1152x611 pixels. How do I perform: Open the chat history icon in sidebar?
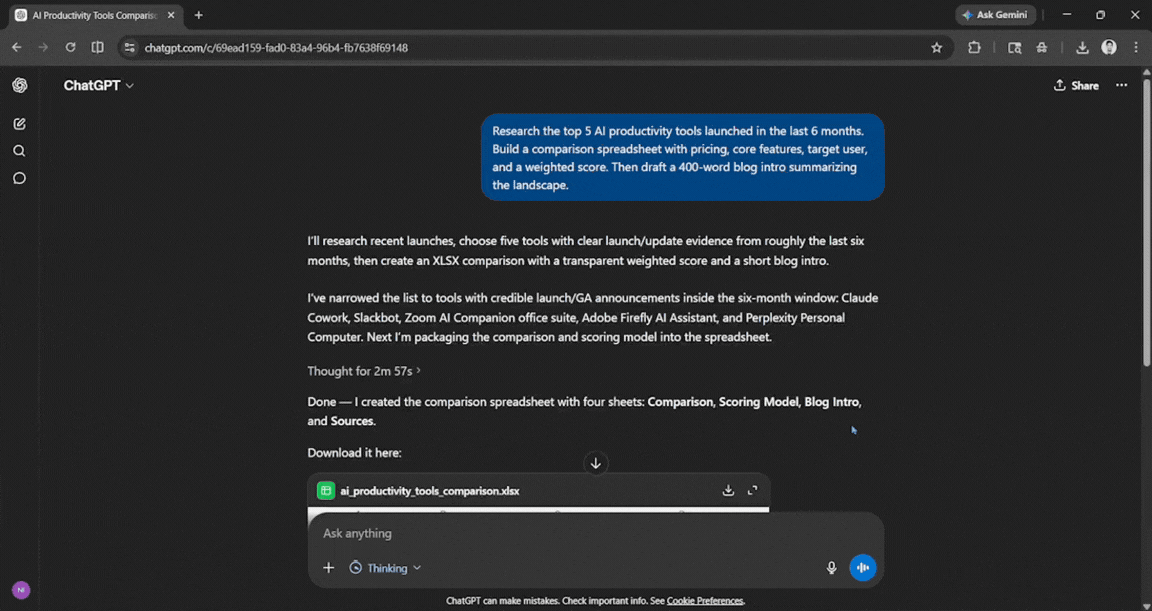19,177
